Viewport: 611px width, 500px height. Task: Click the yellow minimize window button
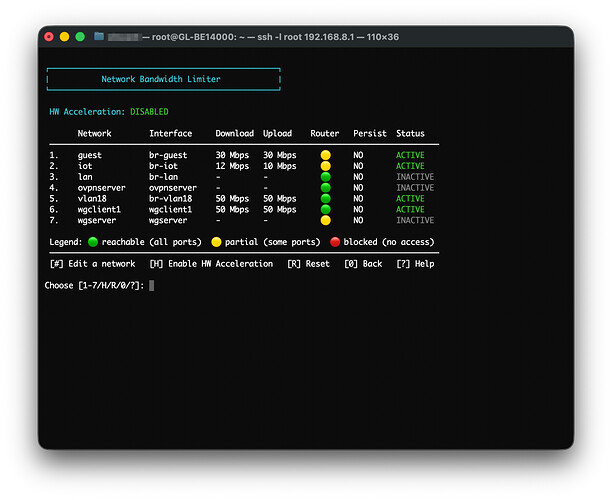64,37
